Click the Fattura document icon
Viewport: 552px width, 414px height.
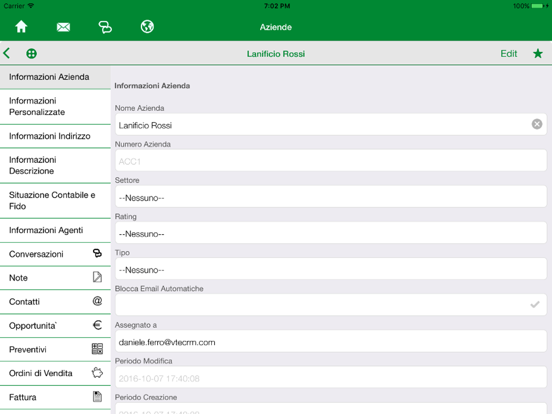97,397
